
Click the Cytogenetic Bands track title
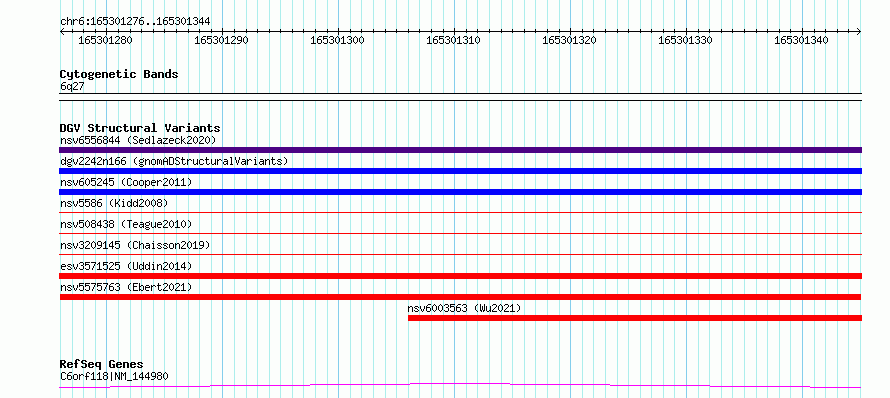click(x=119, y=74)
